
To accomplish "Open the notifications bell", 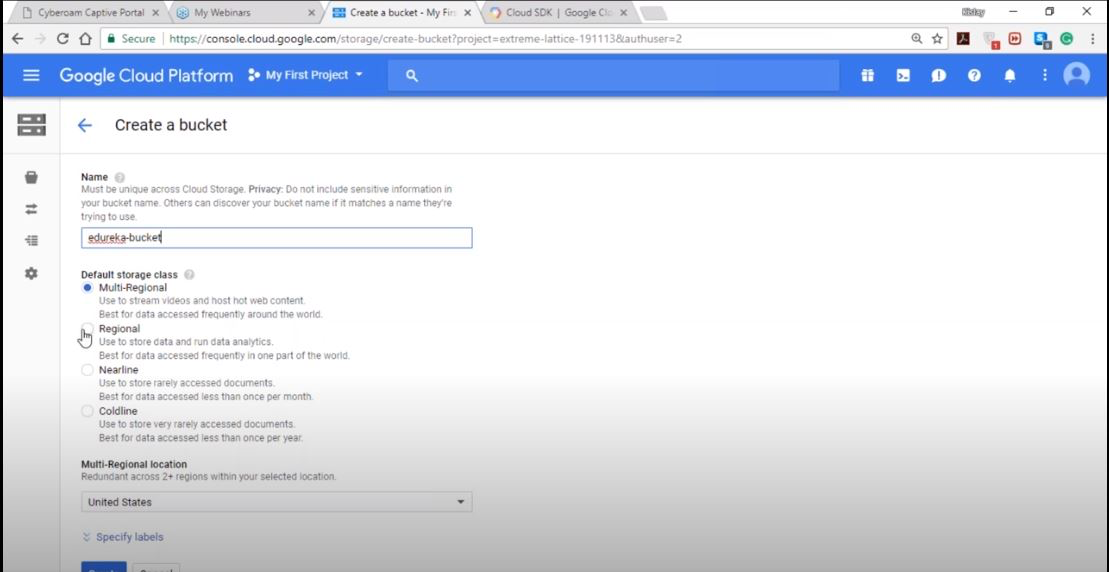I will 1010,76.
